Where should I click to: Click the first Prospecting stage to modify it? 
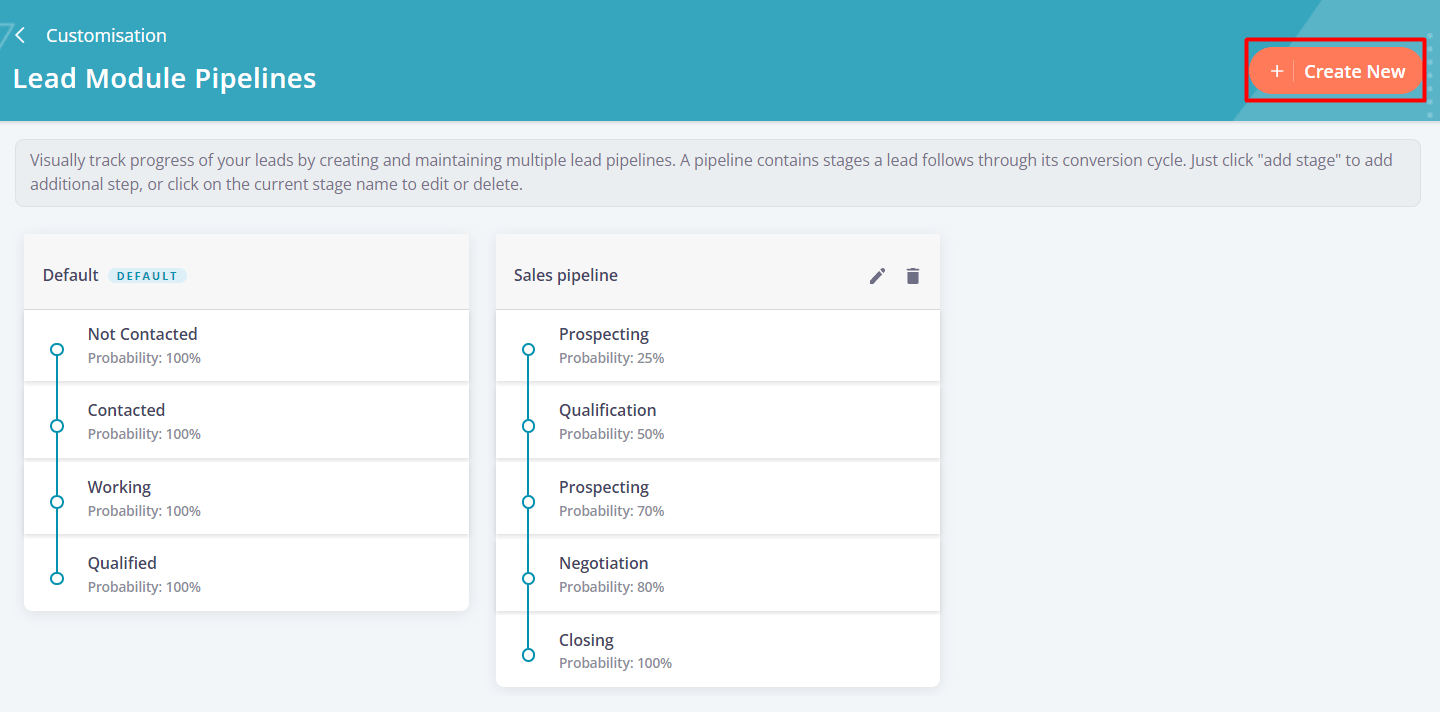[604, 333]
